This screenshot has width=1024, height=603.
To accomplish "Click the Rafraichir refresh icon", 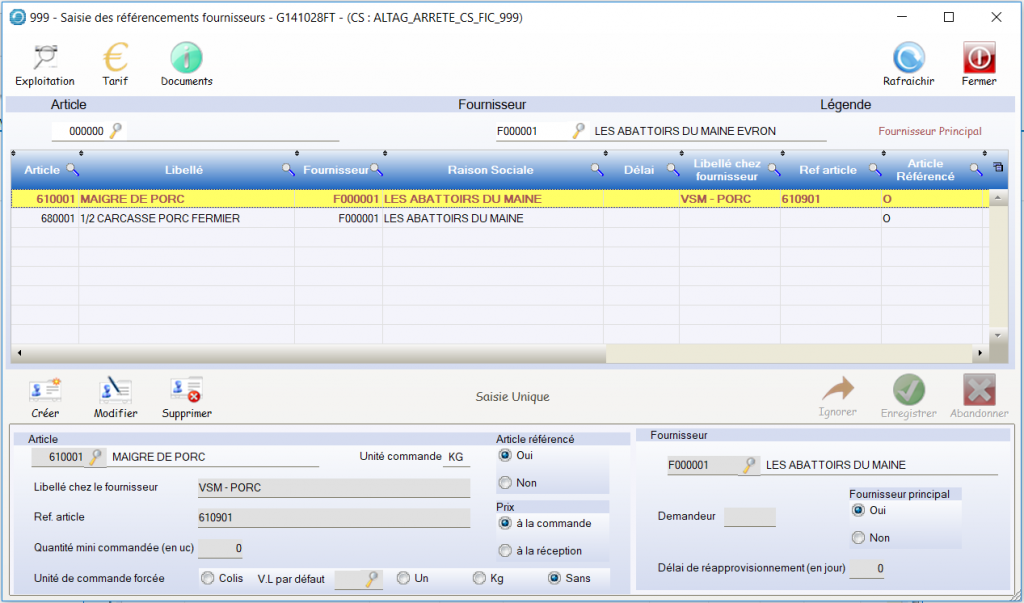I will [908, 58].
